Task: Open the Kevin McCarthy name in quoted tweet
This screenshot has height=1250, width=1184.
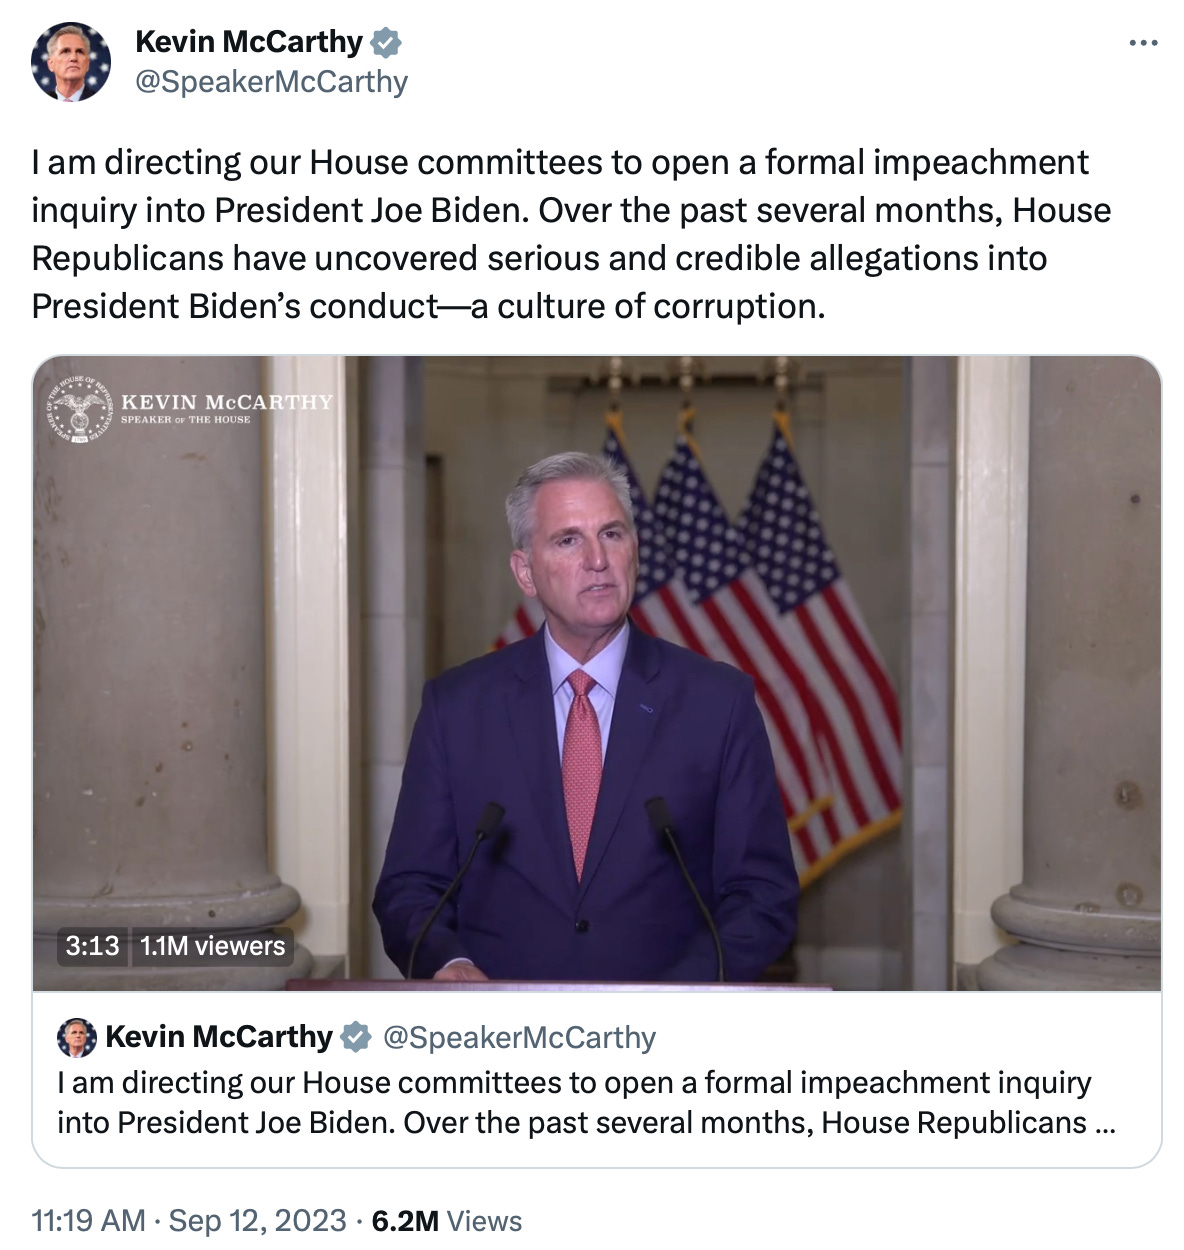Action: point(218,1037)
